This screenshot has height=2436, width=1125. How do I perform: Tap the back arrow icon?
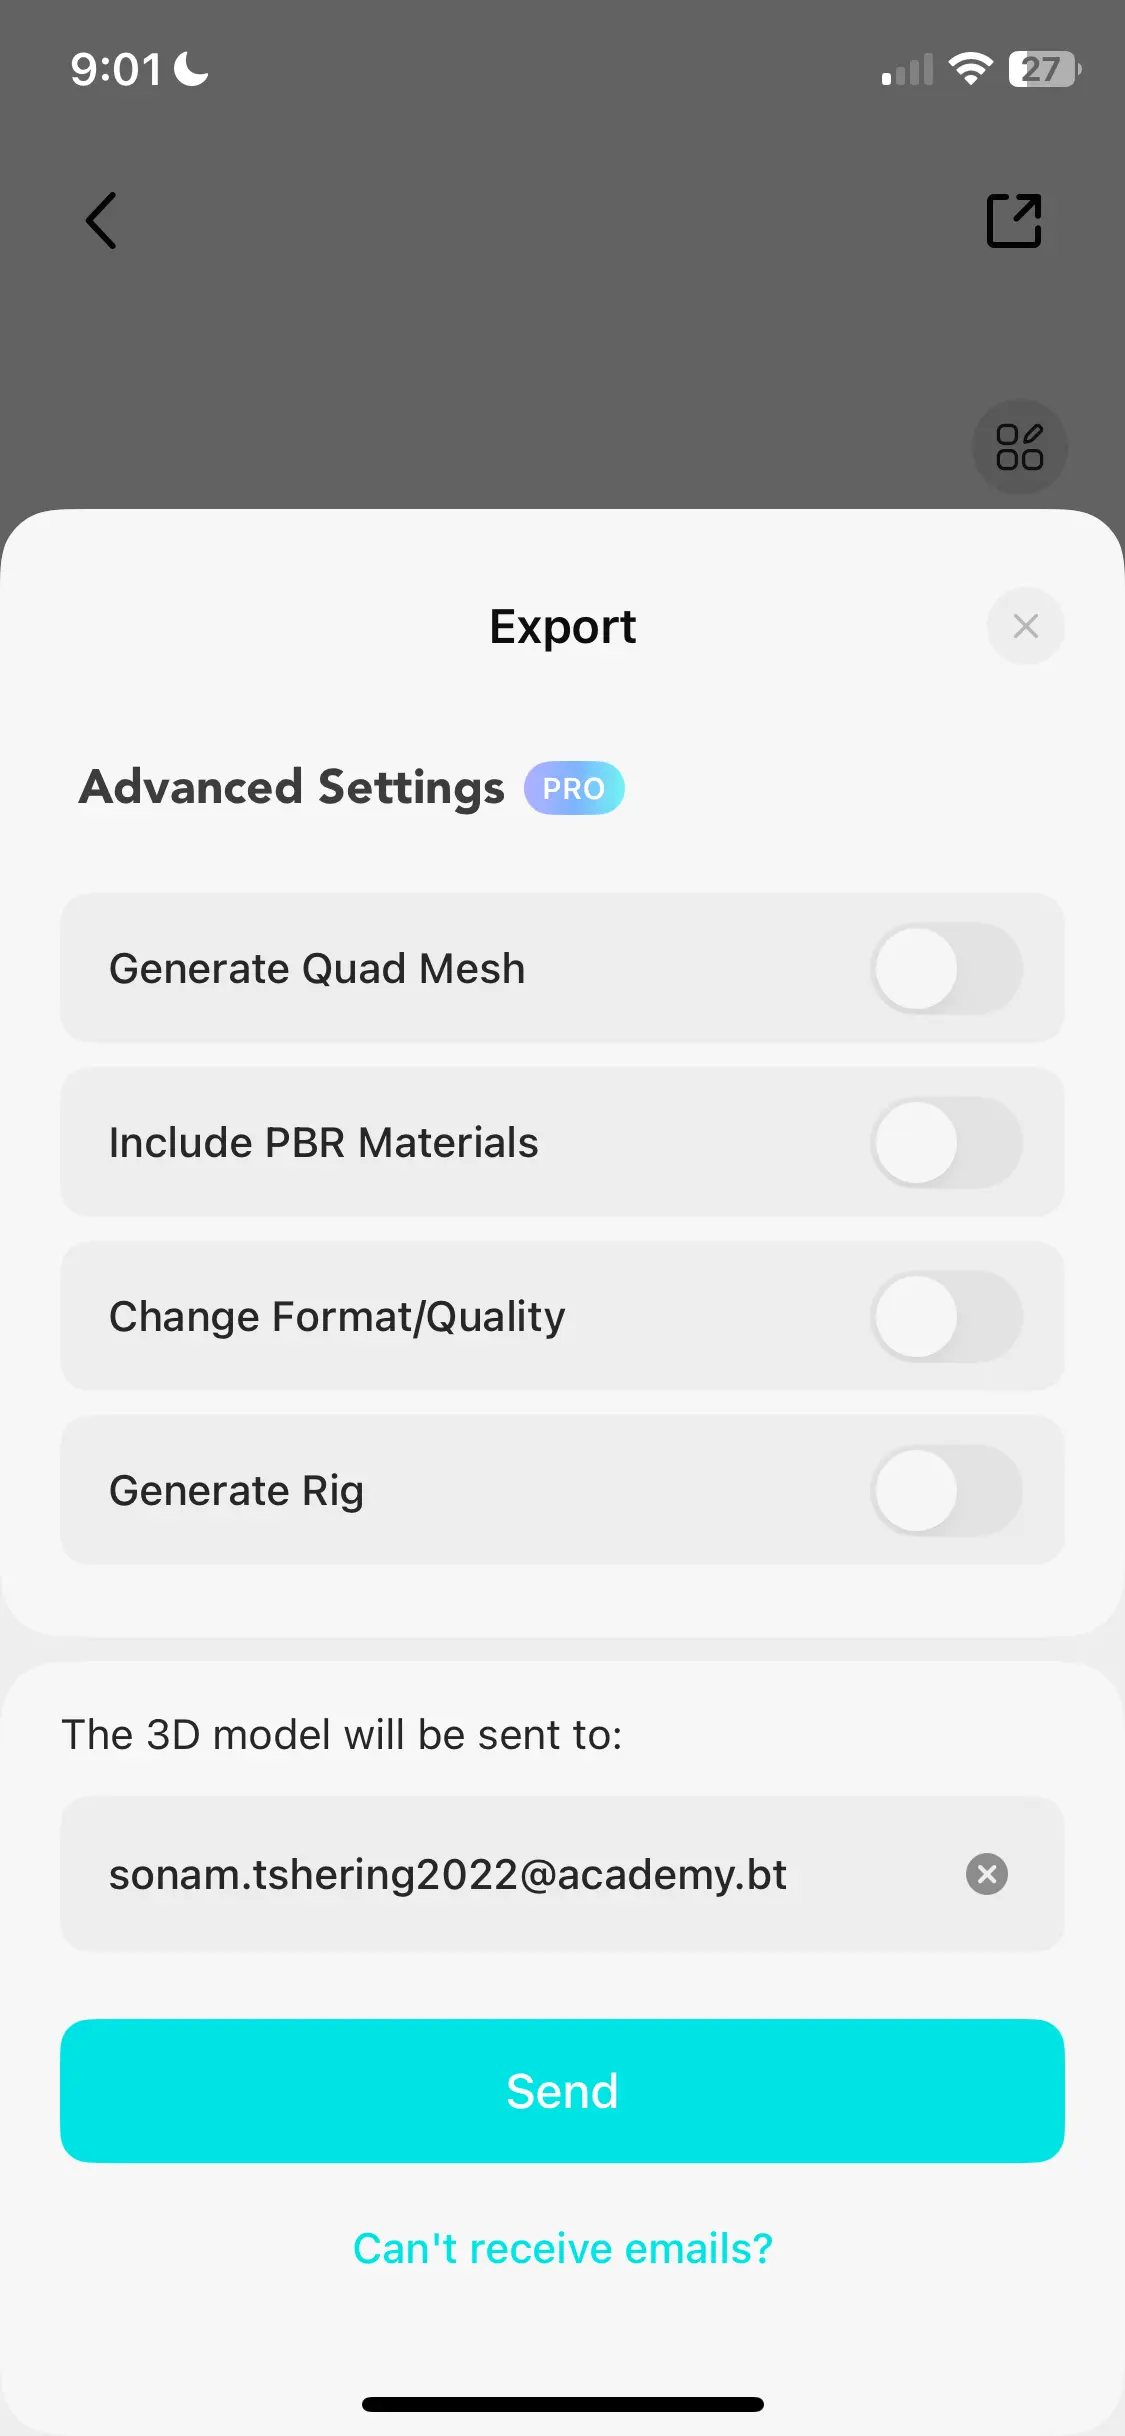[x=101, y=220]
